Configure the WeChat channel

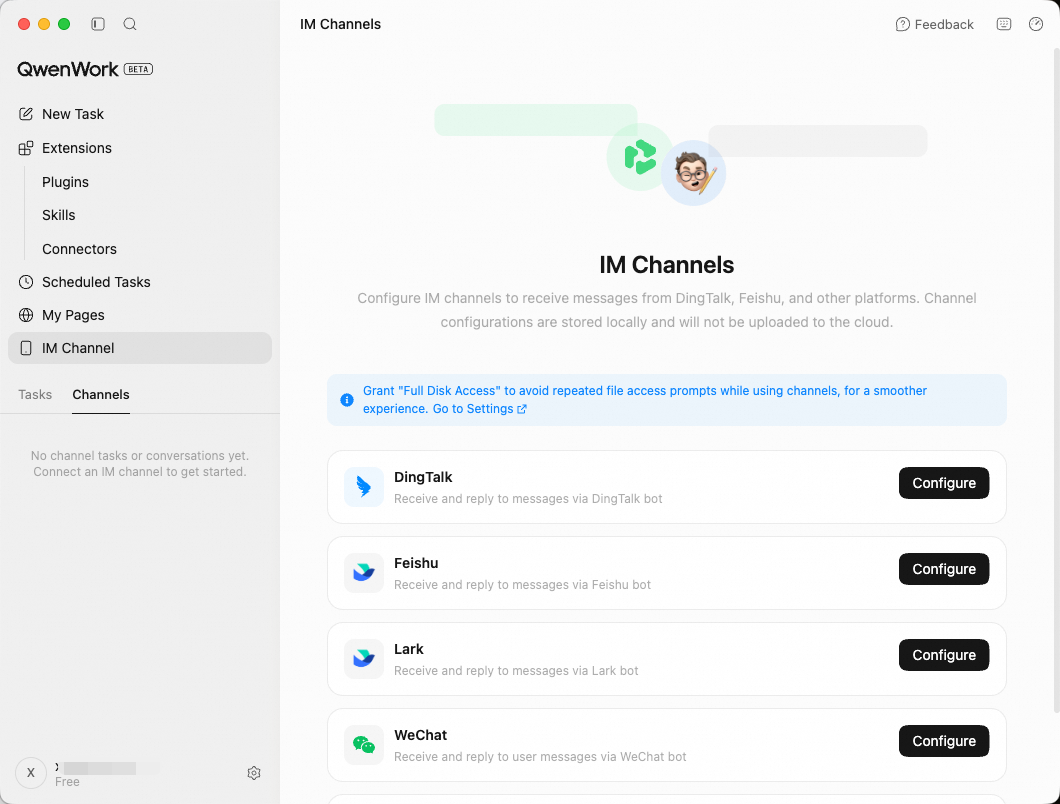tap(944, 740)
